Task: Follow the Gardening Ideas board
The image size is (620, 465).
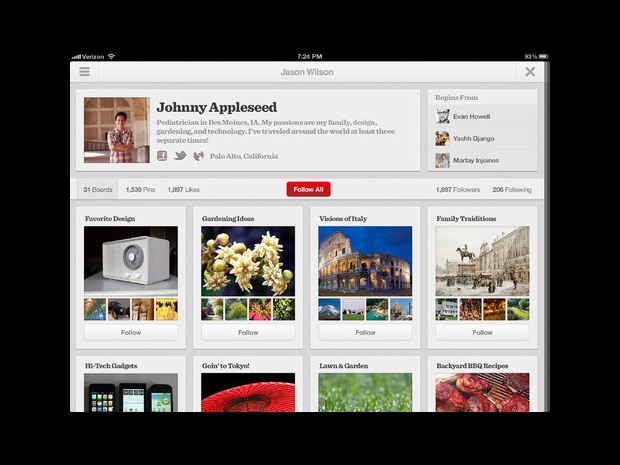Action: click(248, 333)
